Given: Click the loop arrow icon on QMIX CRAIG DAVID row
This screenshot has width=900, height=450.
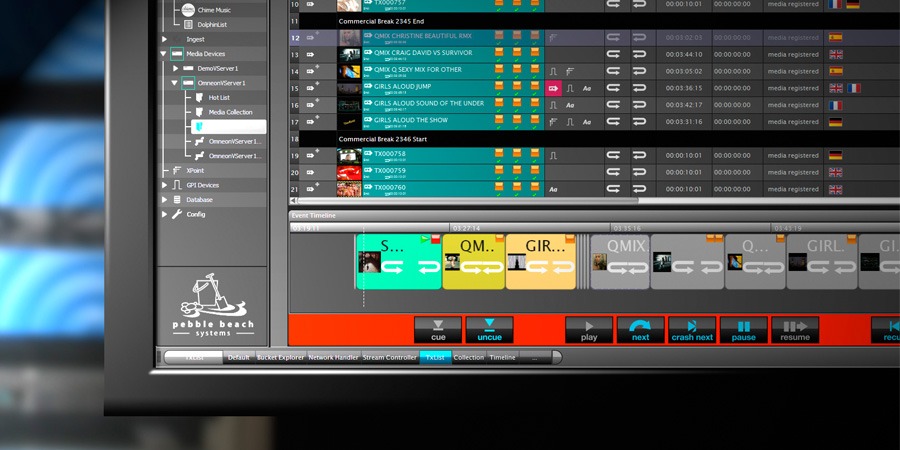Looking at the screenshot, I should tap(614, 55).
